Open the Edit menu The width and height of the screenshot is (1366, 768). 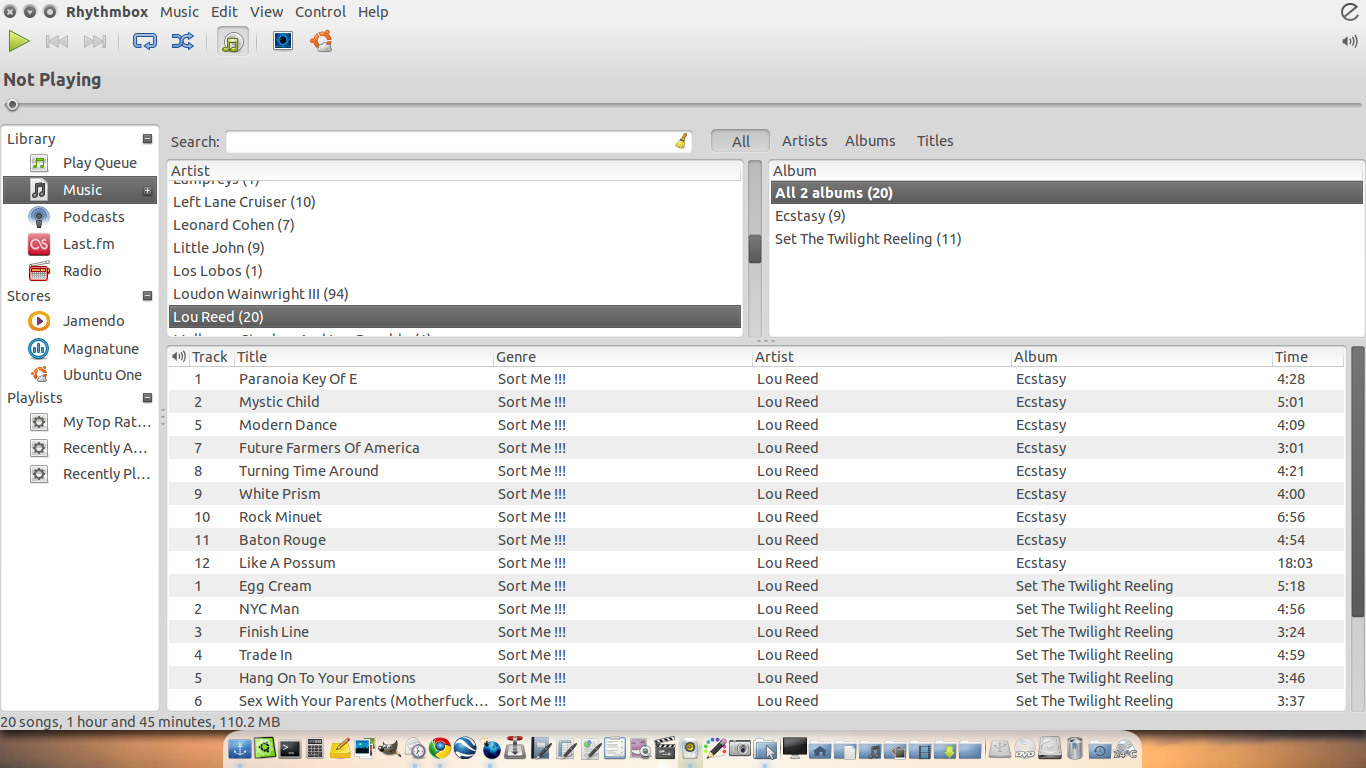pos(224,12)
